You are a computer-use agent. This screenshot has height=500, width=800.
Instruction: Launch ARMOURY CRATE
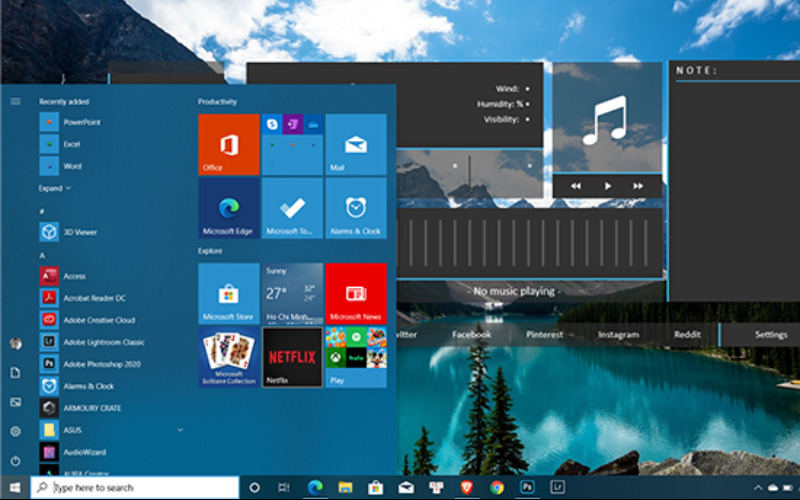[x=80, y=408]
